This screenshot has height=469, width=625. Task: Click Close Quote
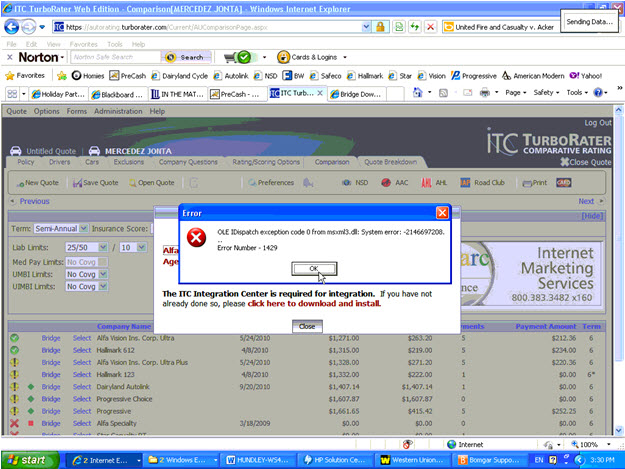(586, 162)
